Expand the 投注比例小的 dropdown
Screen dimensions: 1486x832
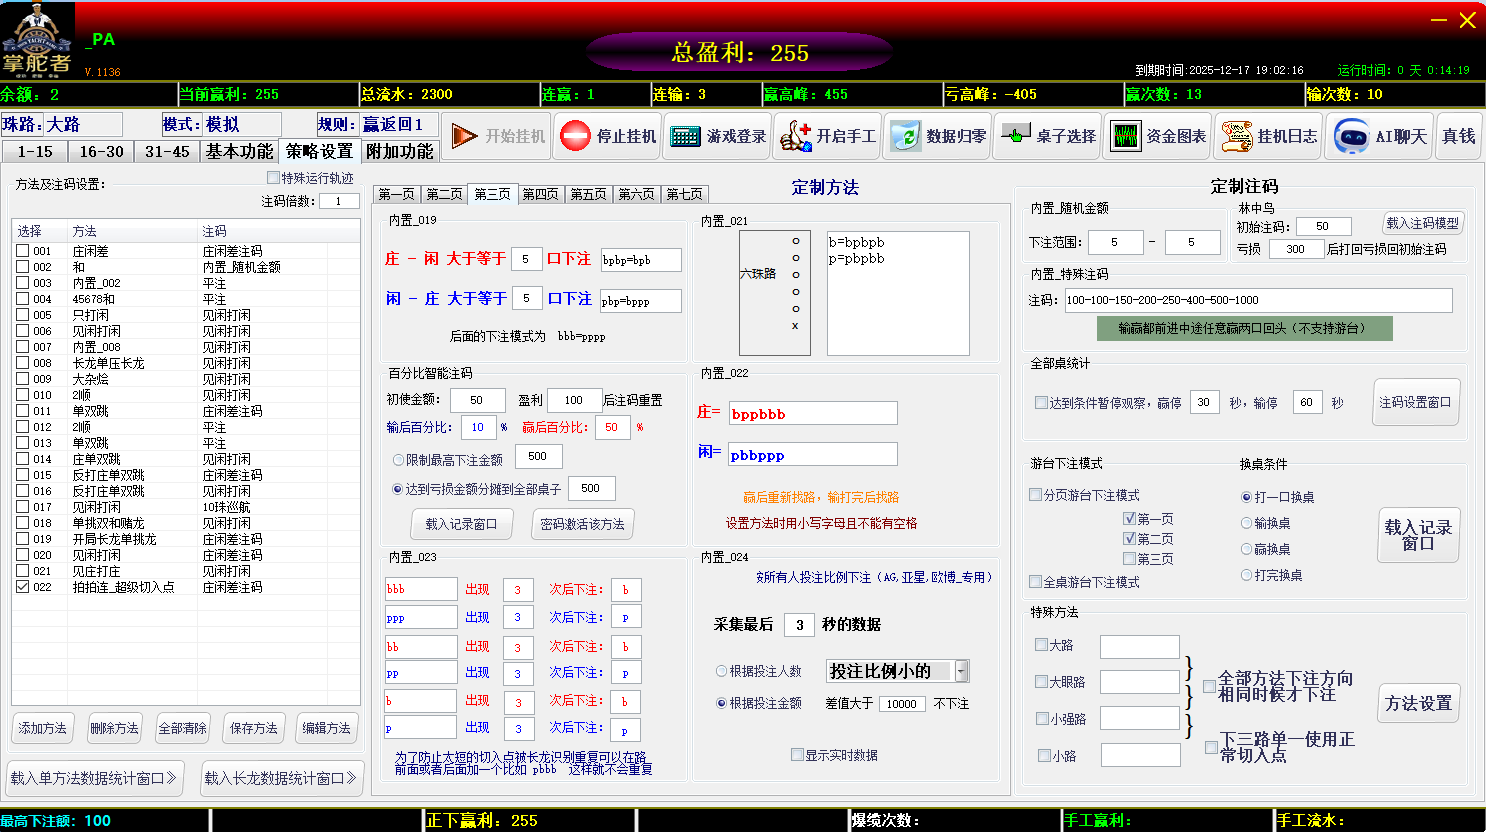[961, 671]
